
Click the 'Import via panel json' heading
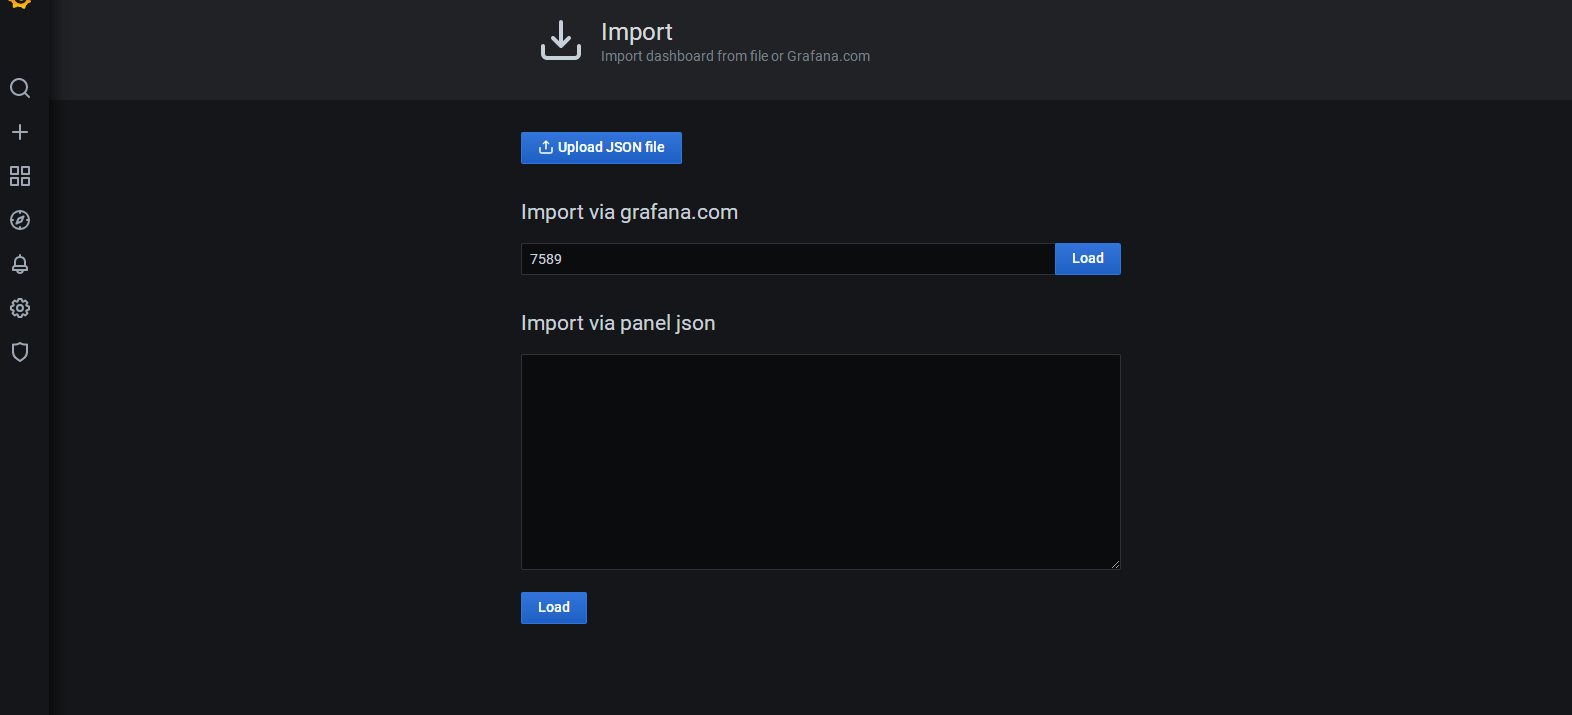click(x=618, y=323)
